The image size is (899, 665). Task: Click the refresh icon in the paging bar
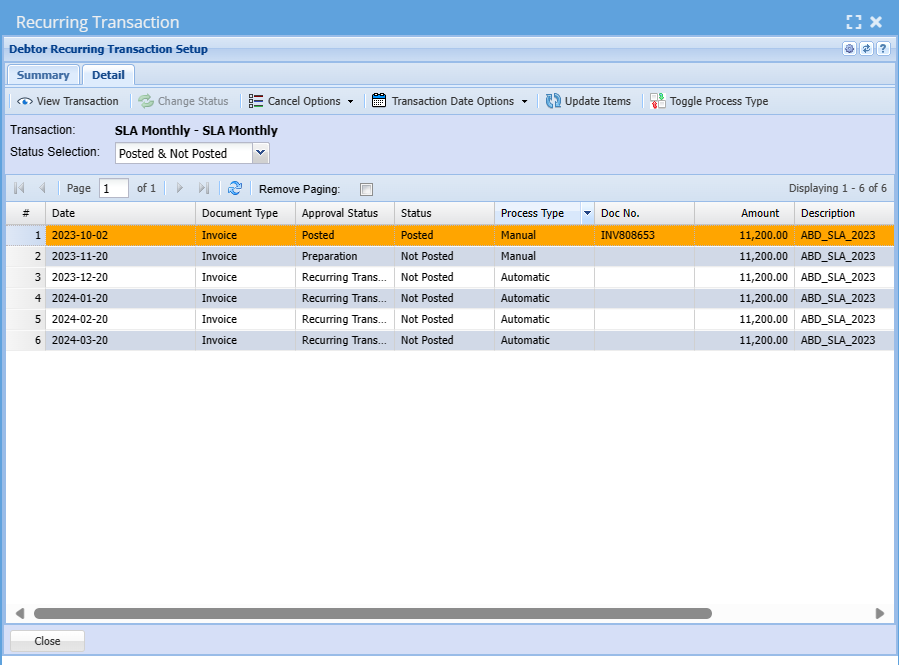pyautogui.click(x=235, y=188)
